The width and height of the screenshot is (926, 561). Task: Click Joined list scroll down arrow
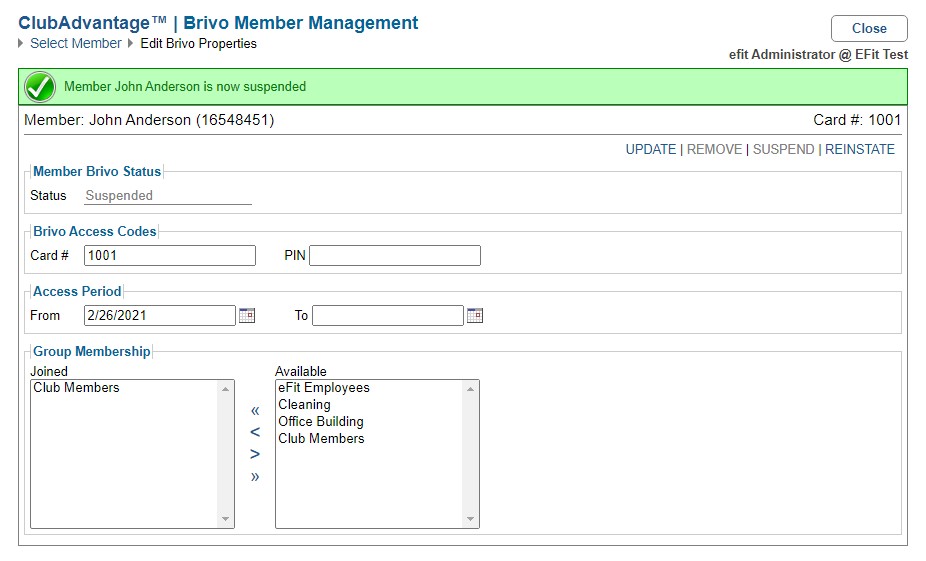point(226,519)
